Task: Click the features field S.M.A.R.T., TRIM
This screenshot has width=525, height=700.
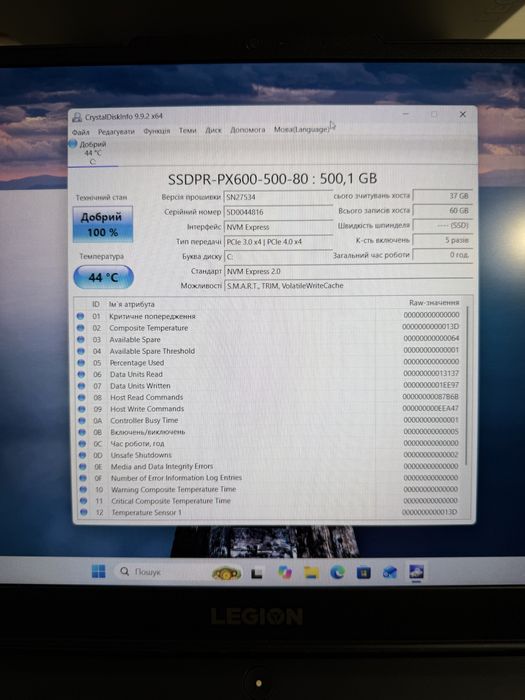Action: [348, 285]
